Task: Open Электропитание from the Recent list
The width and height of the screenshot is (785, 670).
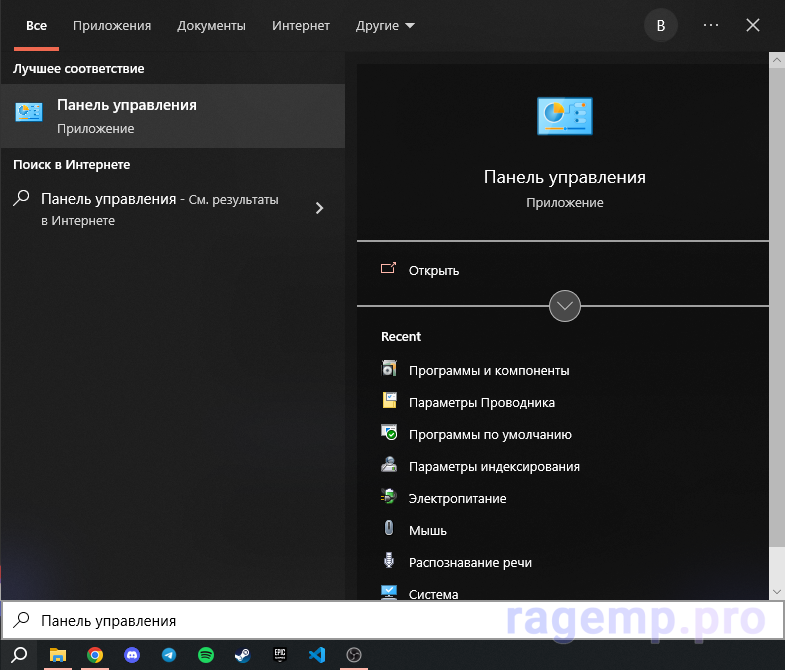Action: 457,498
